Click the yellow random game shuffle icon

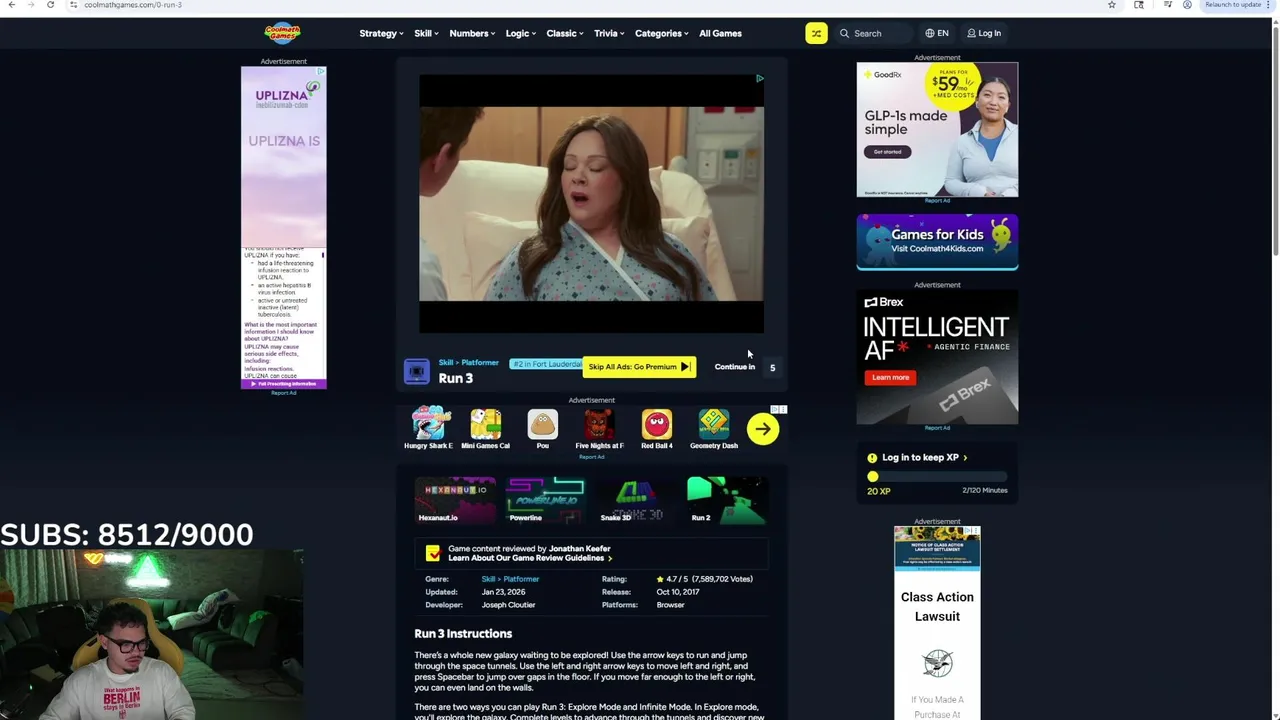(x=816, y=33)
